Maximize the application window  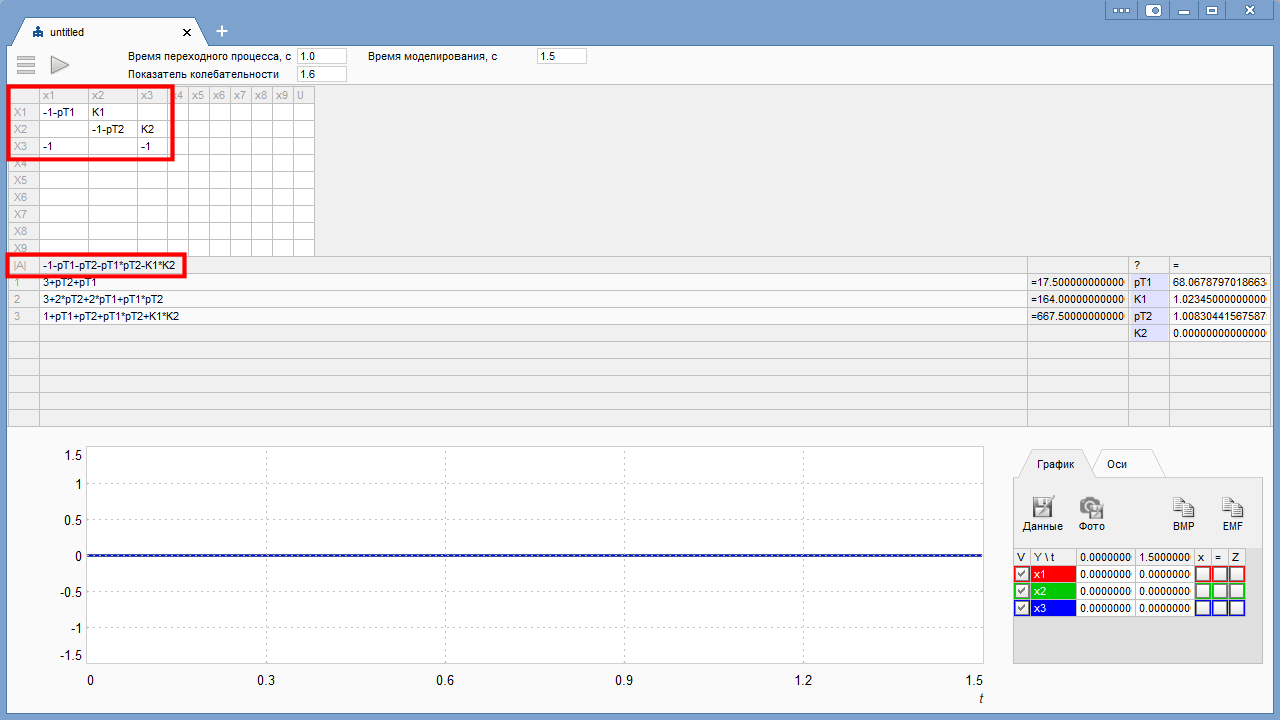1212,10
